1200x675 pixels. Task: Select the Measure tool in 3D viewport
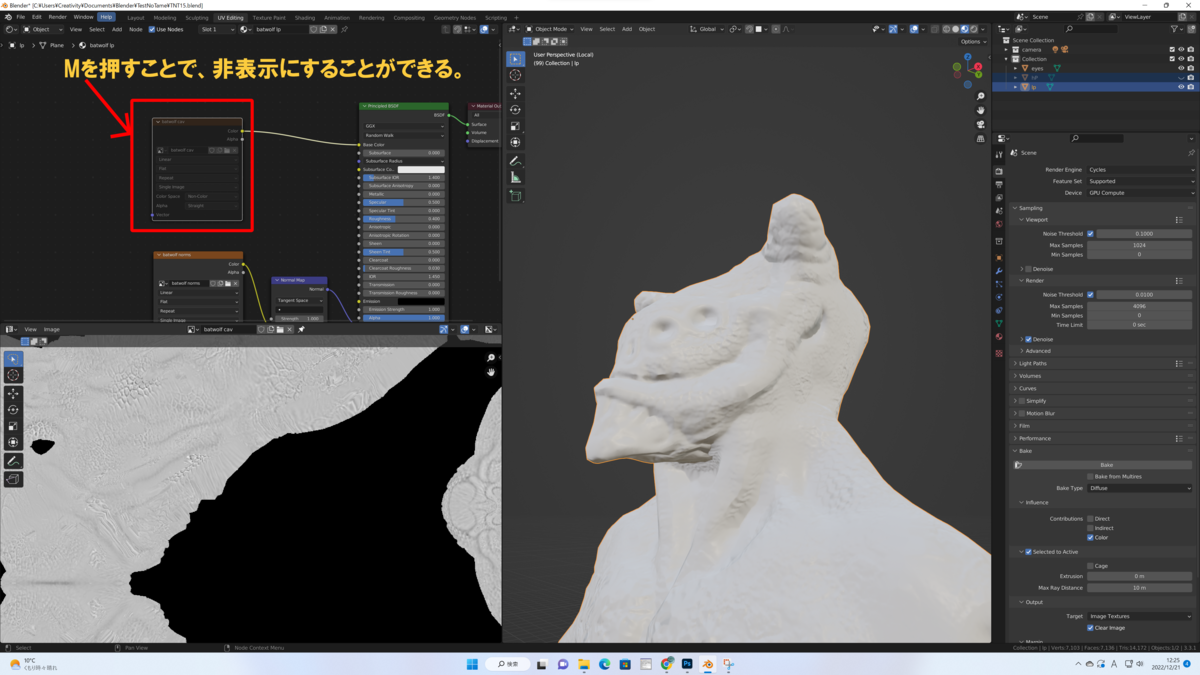coord(515,177)
